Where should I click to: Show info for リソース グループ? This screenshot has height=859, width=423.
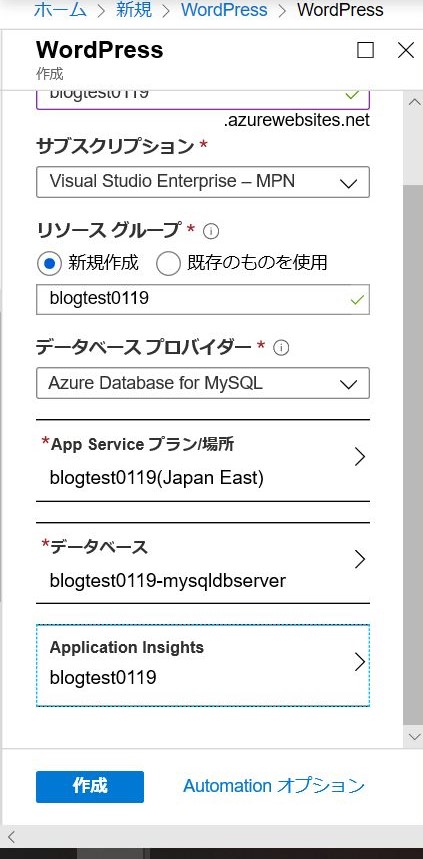211,232
